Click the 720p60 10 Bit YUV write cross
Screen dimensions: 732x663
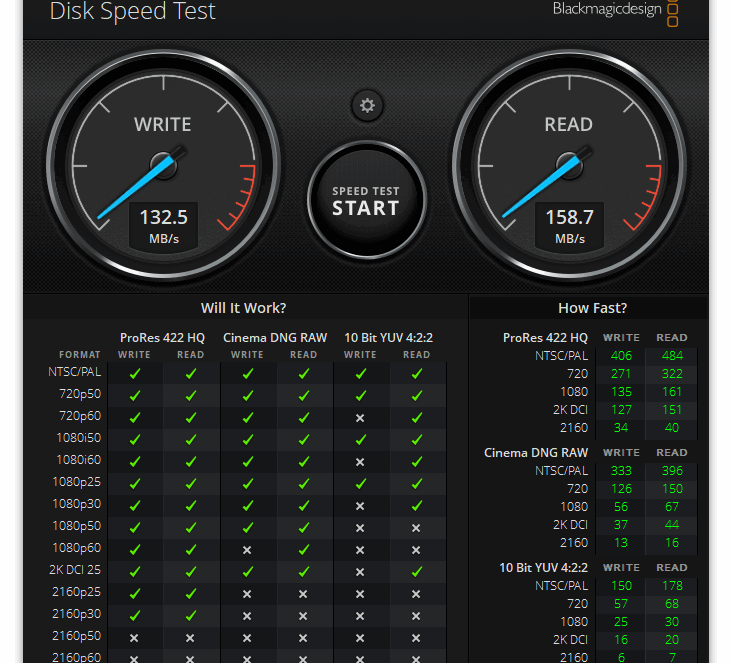(360, 418)
